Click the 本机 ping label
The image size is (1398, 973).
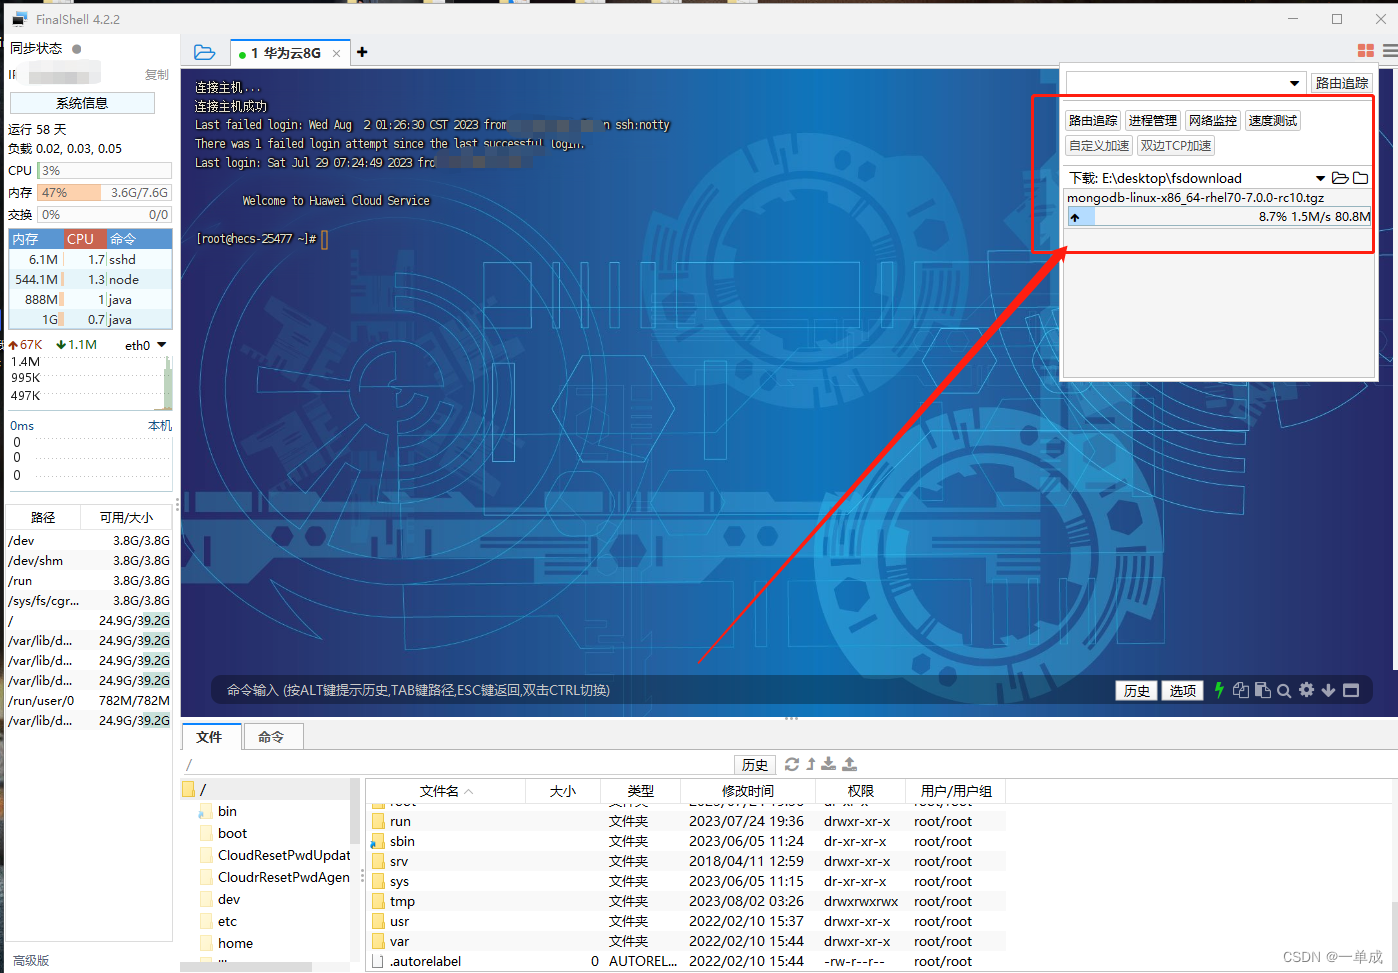click(159, 426)
